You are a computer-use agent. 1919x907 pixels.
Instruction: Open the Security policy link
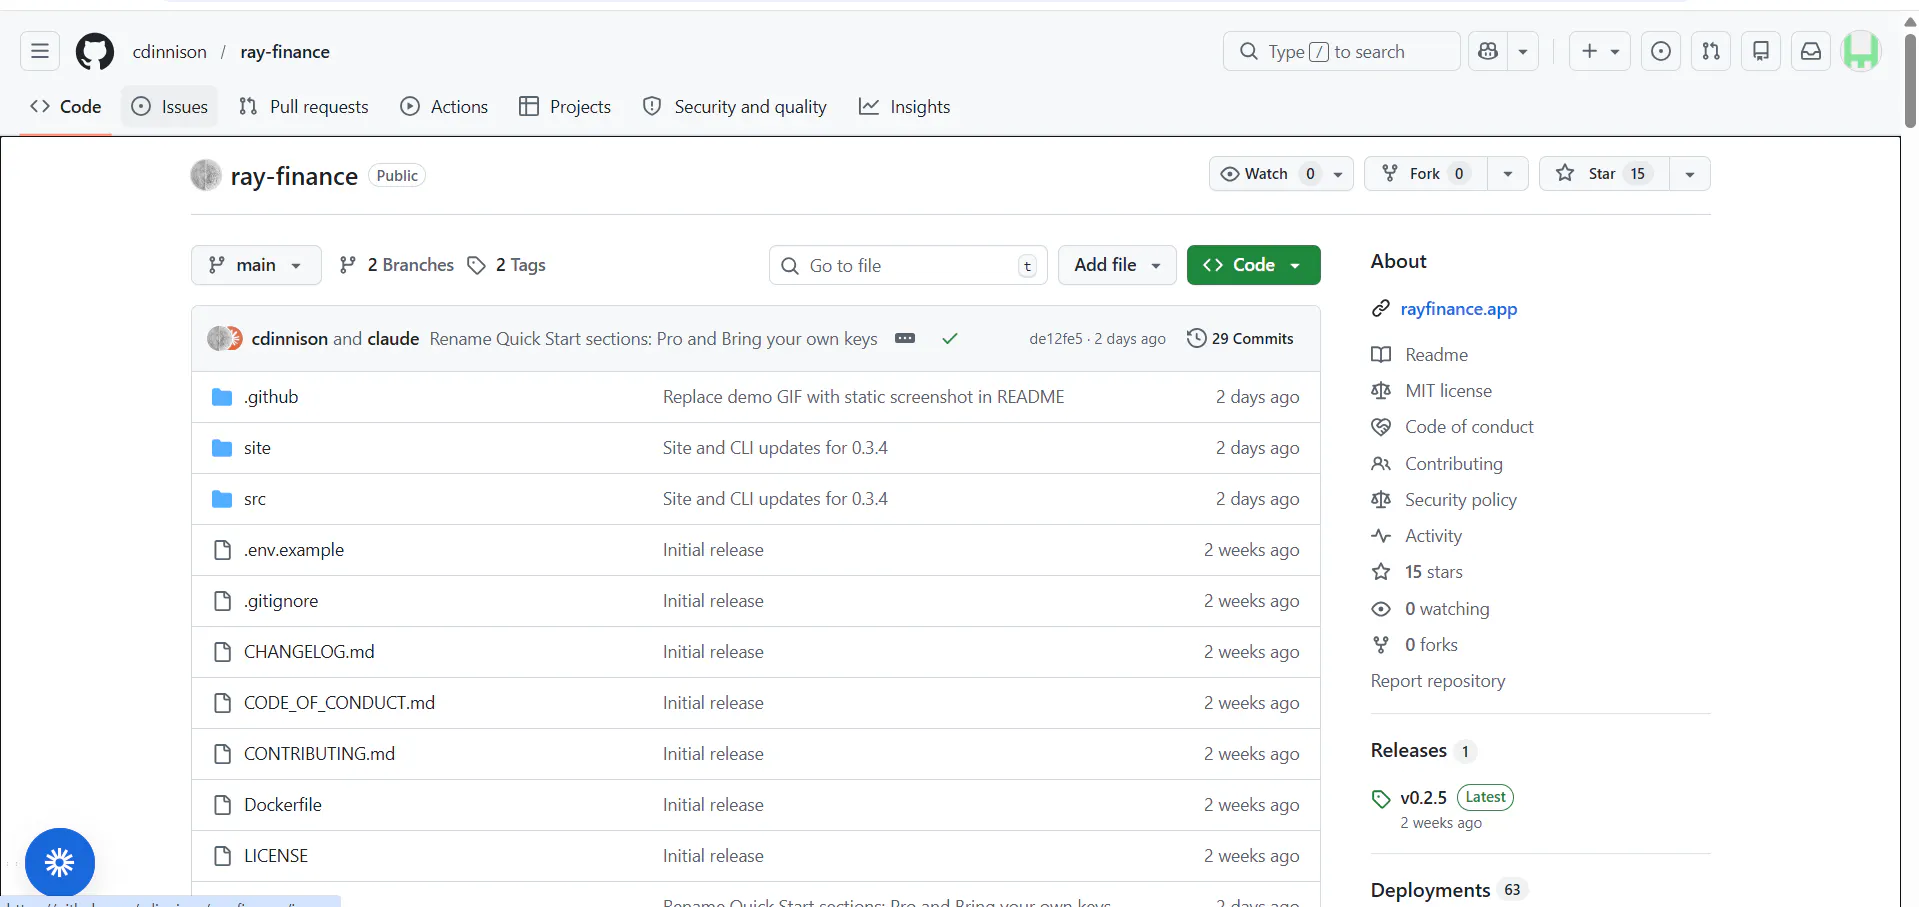click(1460, 500)
